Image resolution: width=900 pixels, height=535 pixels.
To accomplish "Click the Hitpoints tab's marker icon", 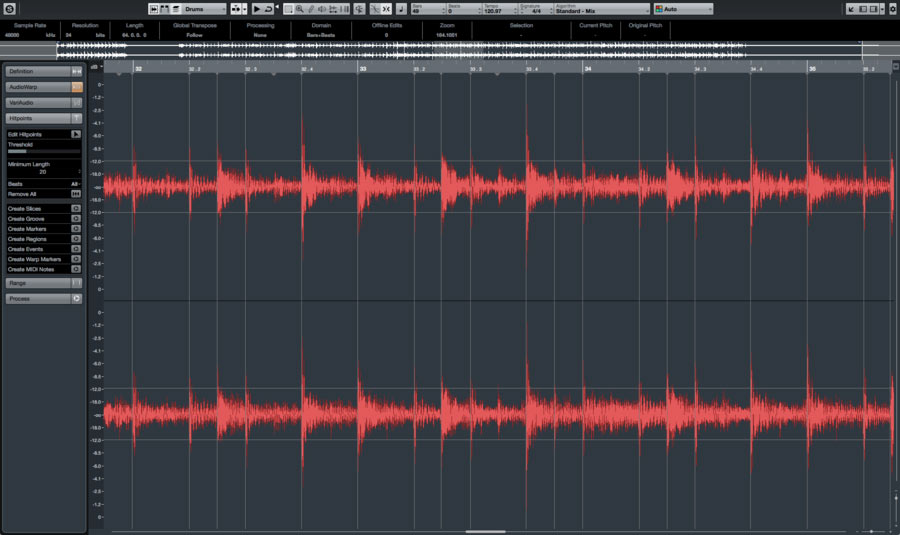I will tap(76, 118).
